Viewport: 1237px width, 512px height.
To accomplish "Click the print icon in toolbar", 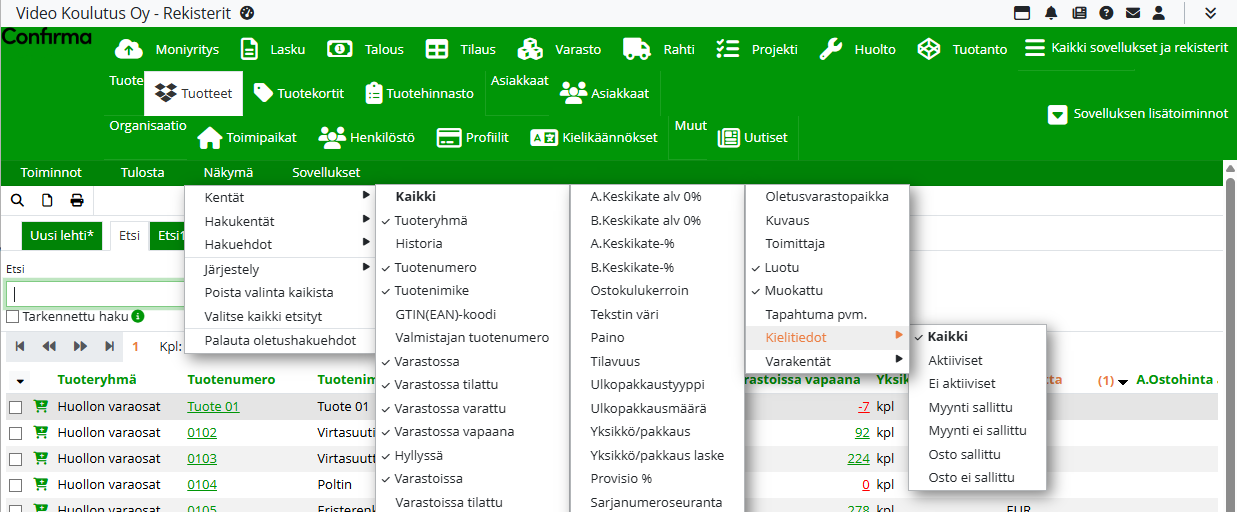I will coord(76,200).
